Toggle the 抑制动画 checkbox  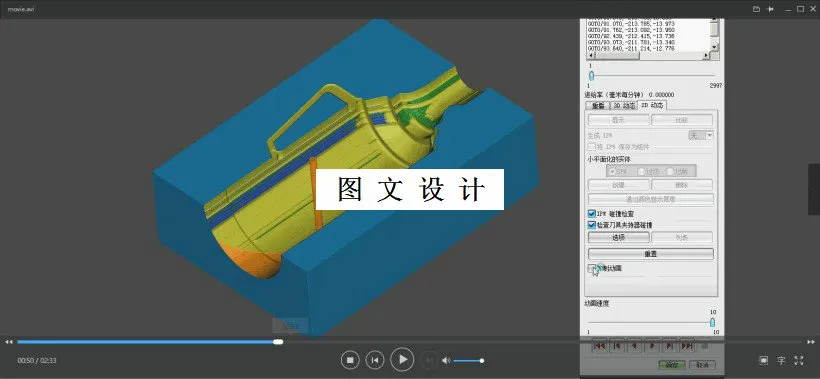(x=591, y=268)
